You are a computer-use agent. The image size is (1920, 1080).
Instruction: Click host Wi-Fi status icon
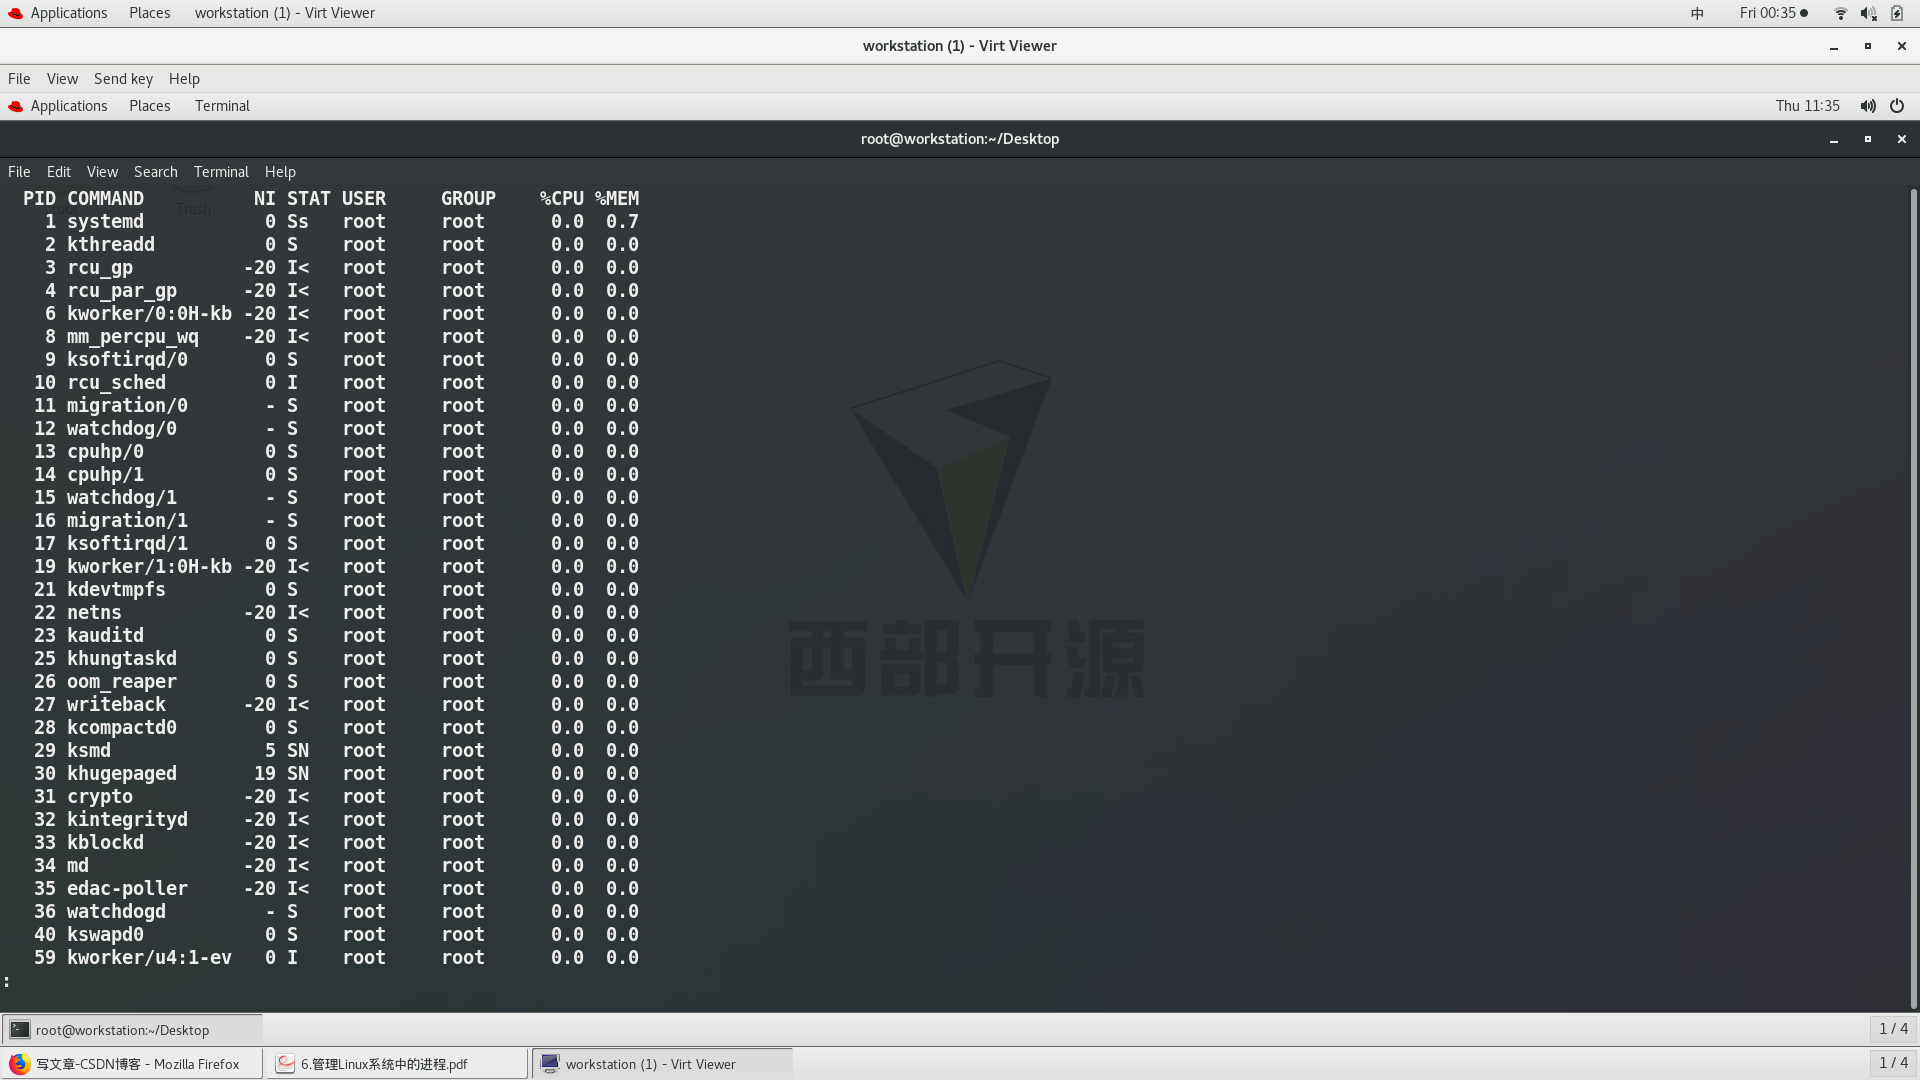(1840, 13)
